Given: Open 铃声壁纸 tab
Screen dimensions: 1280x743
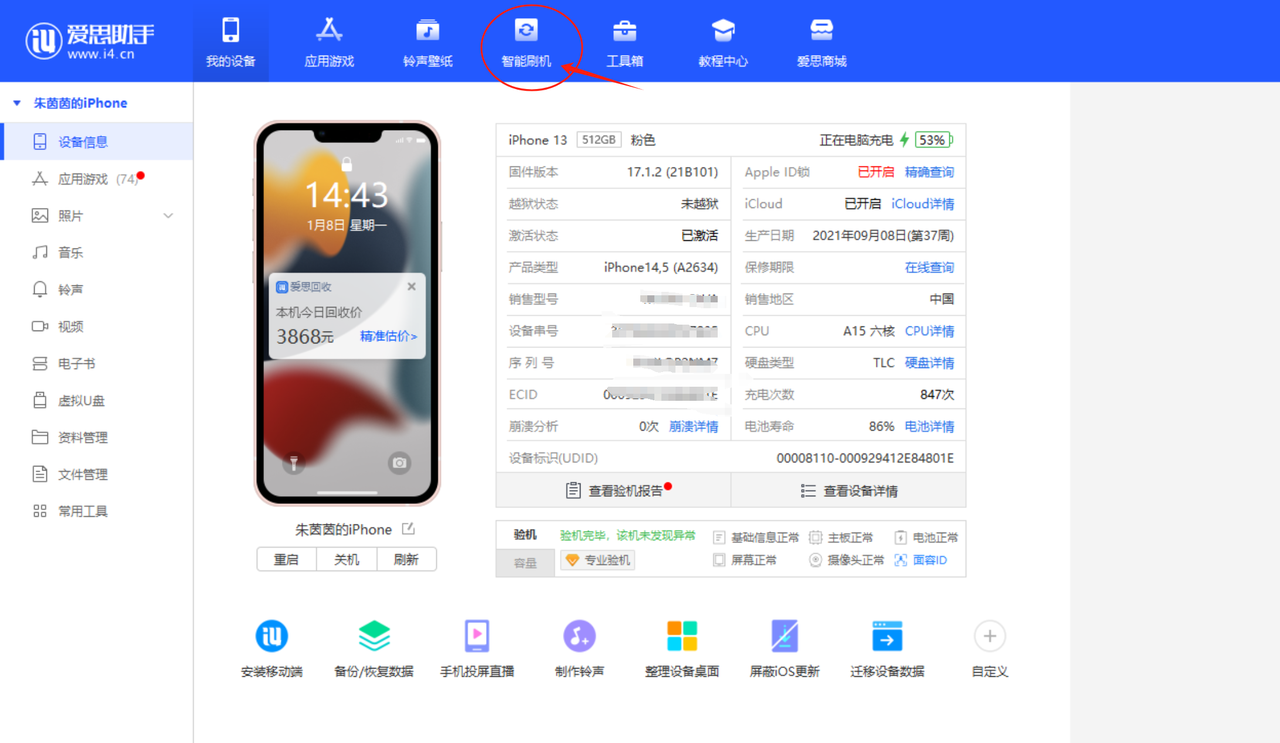Looking at the screenshot, I should click(428, 41).
